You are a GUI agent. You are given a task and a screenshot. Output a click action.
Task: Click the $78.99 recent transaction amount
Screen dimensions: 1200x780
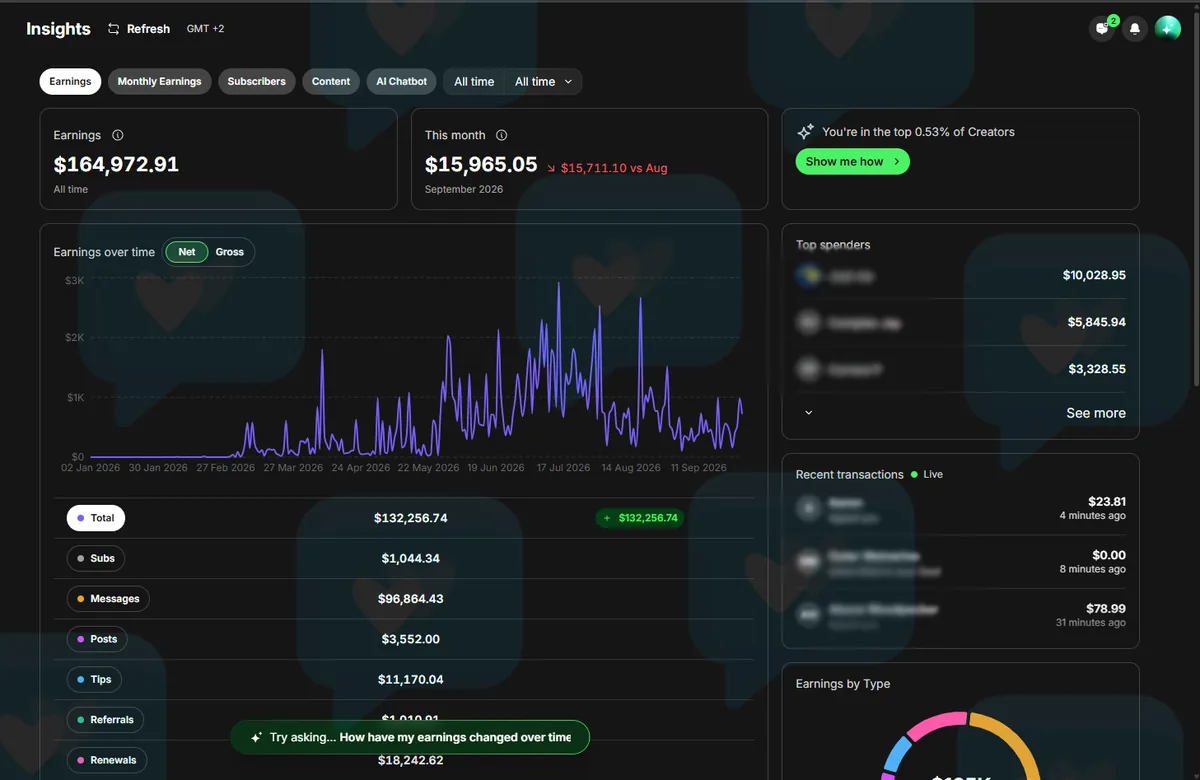[1106, 608]
